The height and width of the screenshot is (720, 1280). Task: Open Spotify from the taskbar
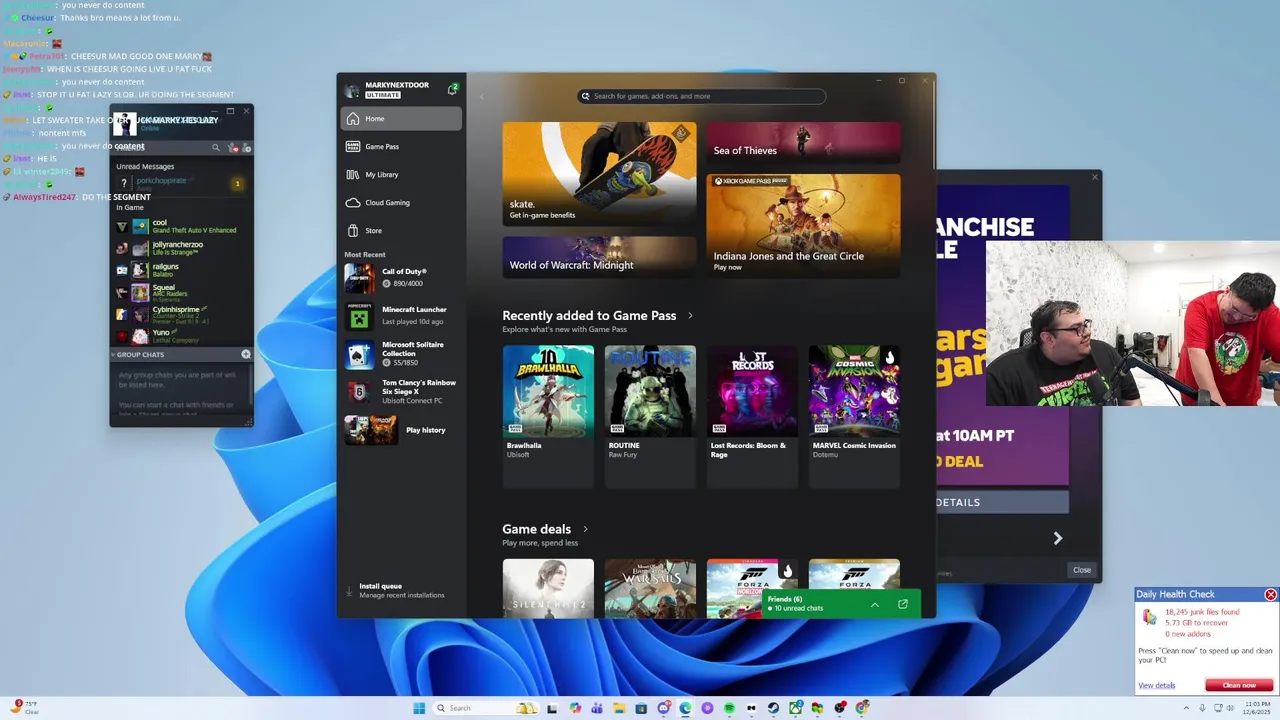coord(729,708)
